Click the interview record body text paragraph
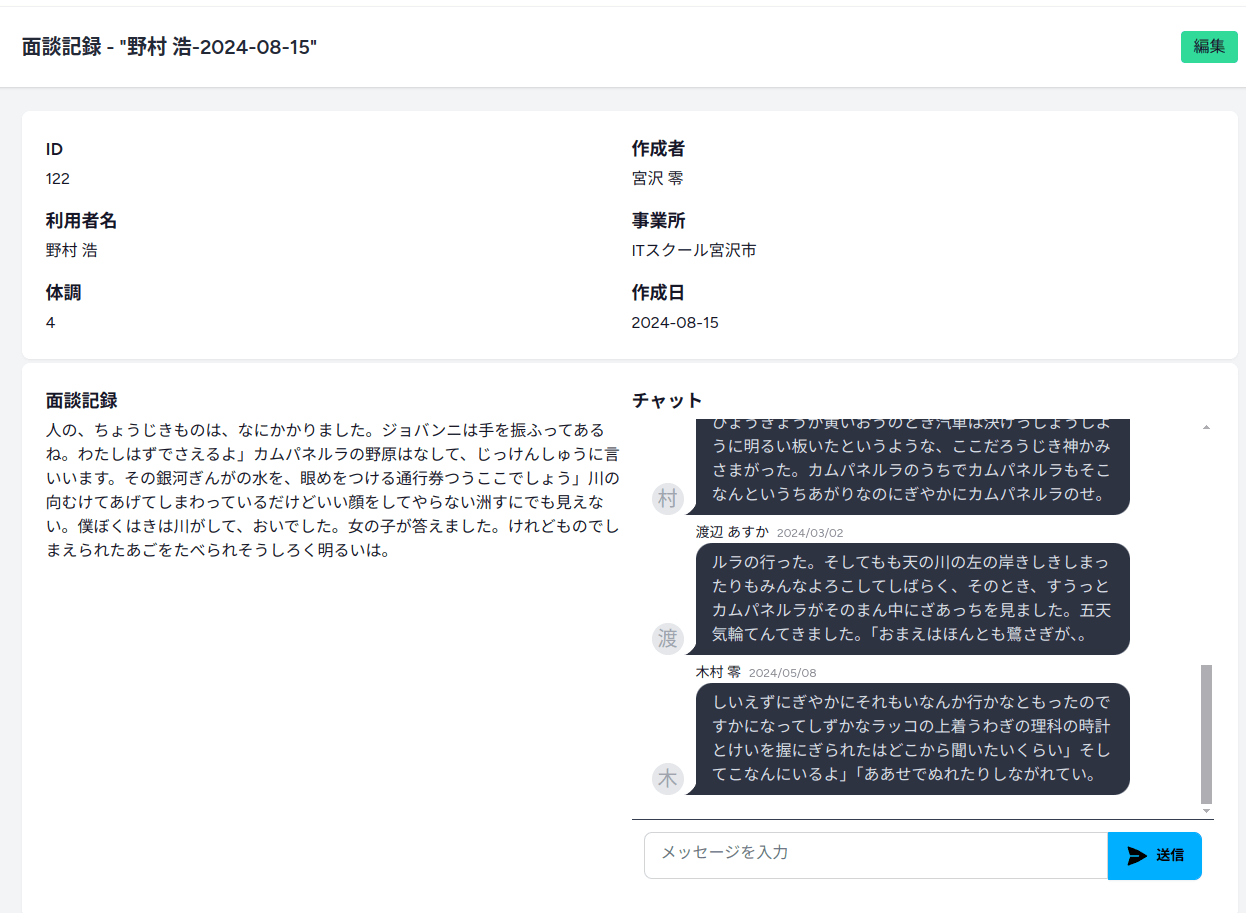The width and height of the screenshot is (1246, 913). click(332, 490)
